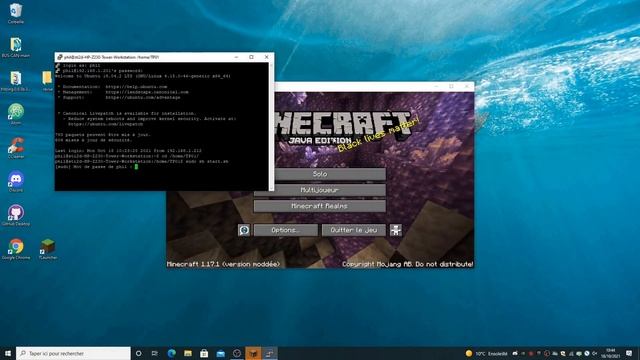The image size is (640, 360).
Task: Open the Minecraft language globe button
Action: tap(244, 230)
